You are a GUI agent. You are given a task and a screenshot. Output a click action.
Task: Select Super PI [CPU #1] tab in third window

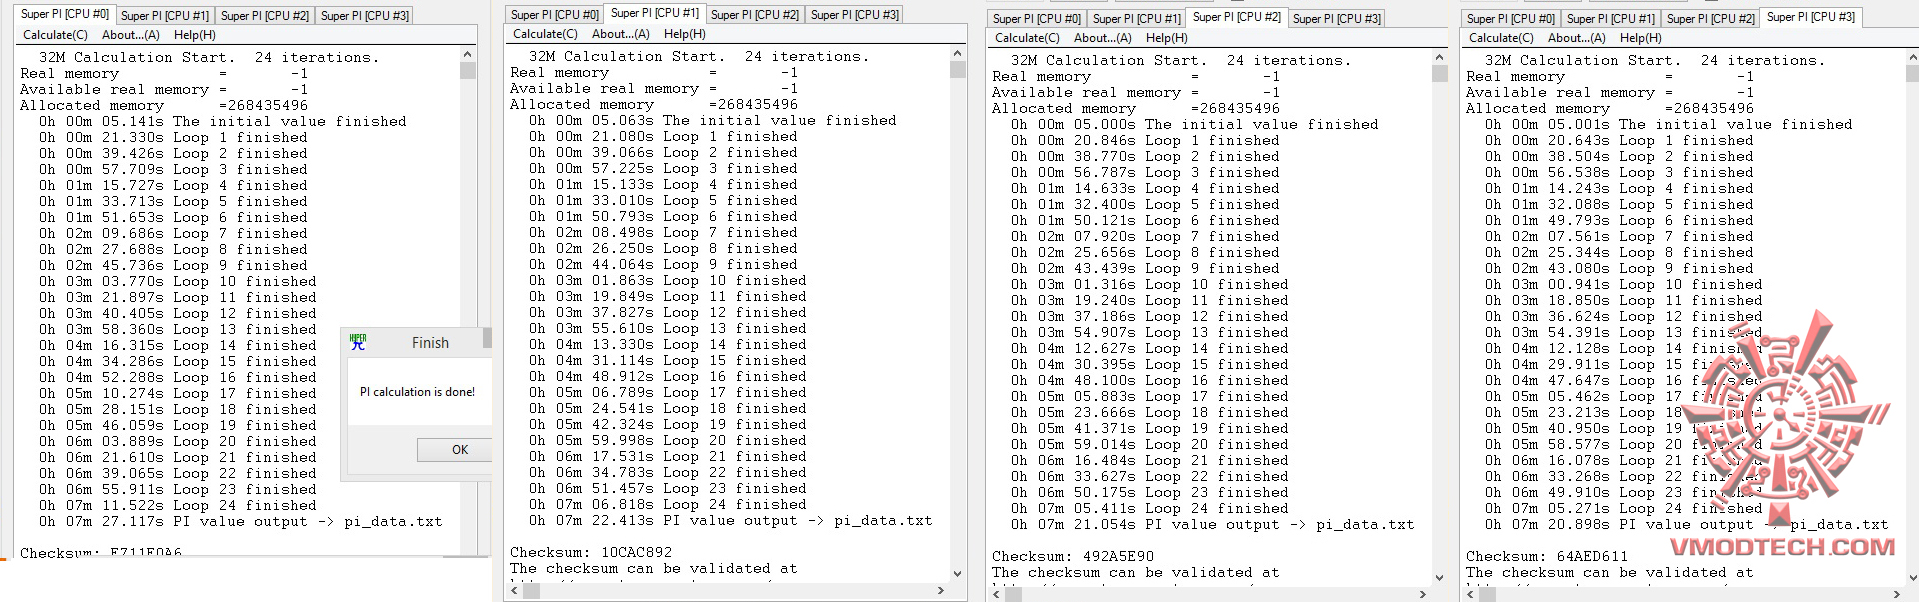click(x=1137, y=19)
